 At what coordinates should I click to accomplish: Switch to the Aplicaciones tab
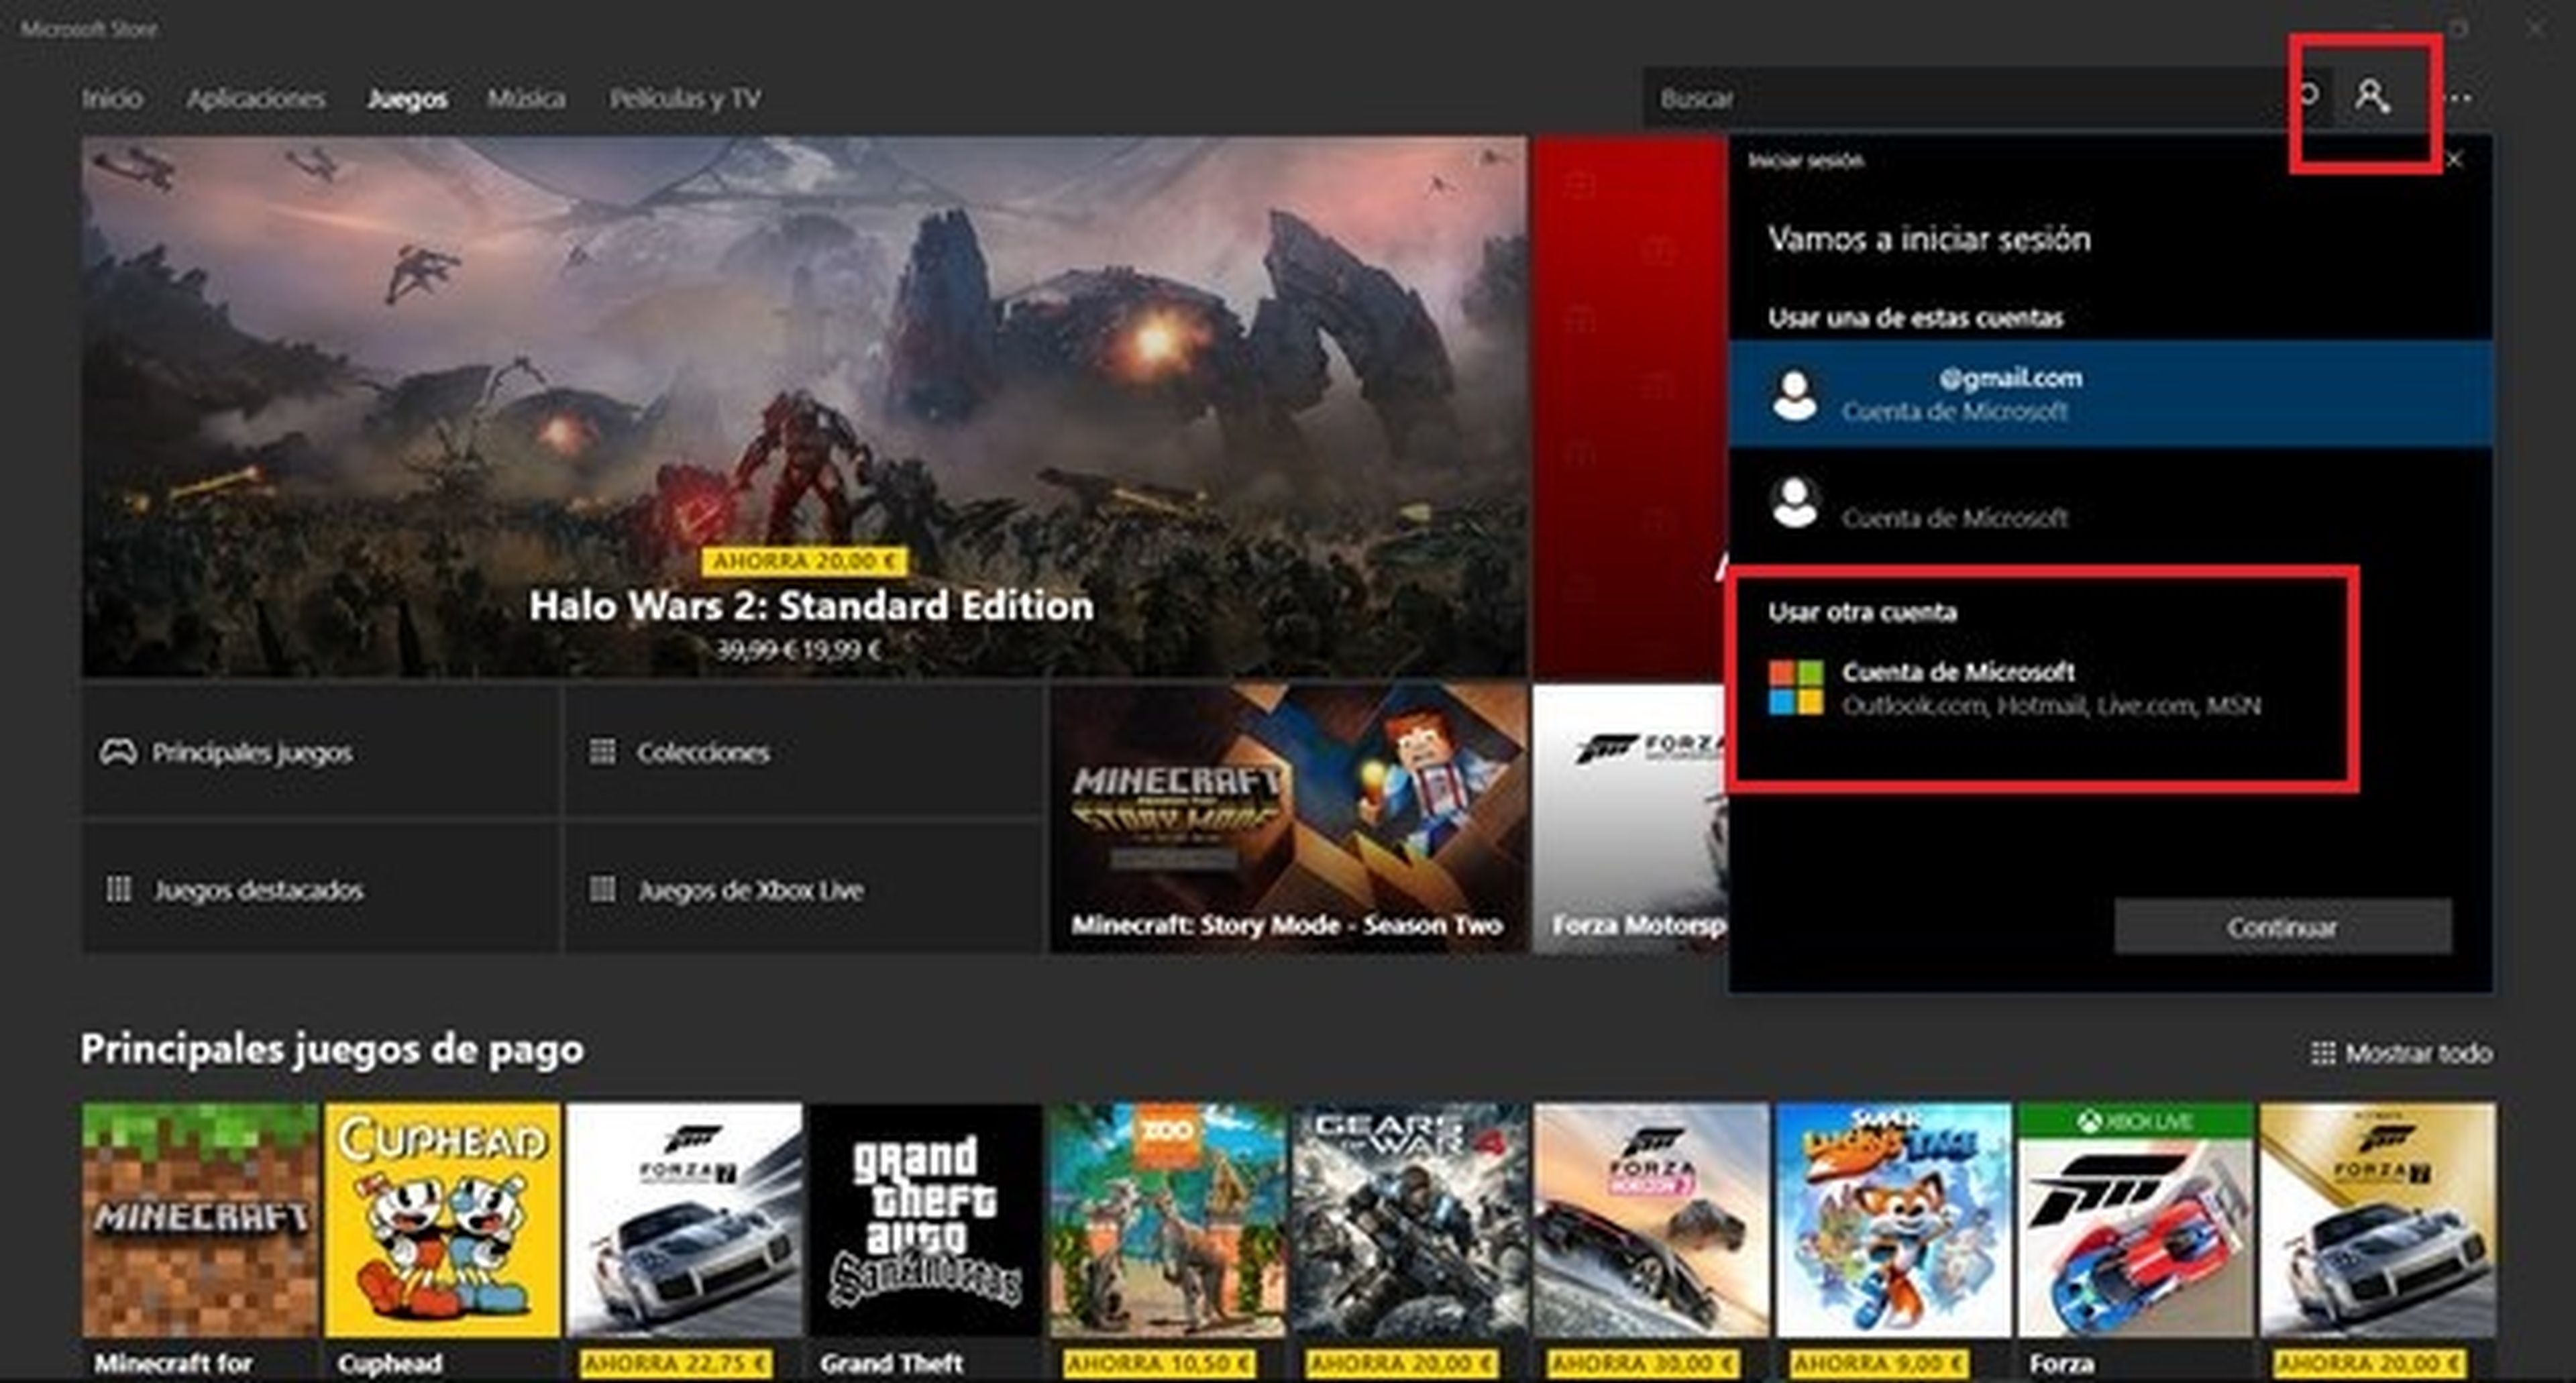255,98
